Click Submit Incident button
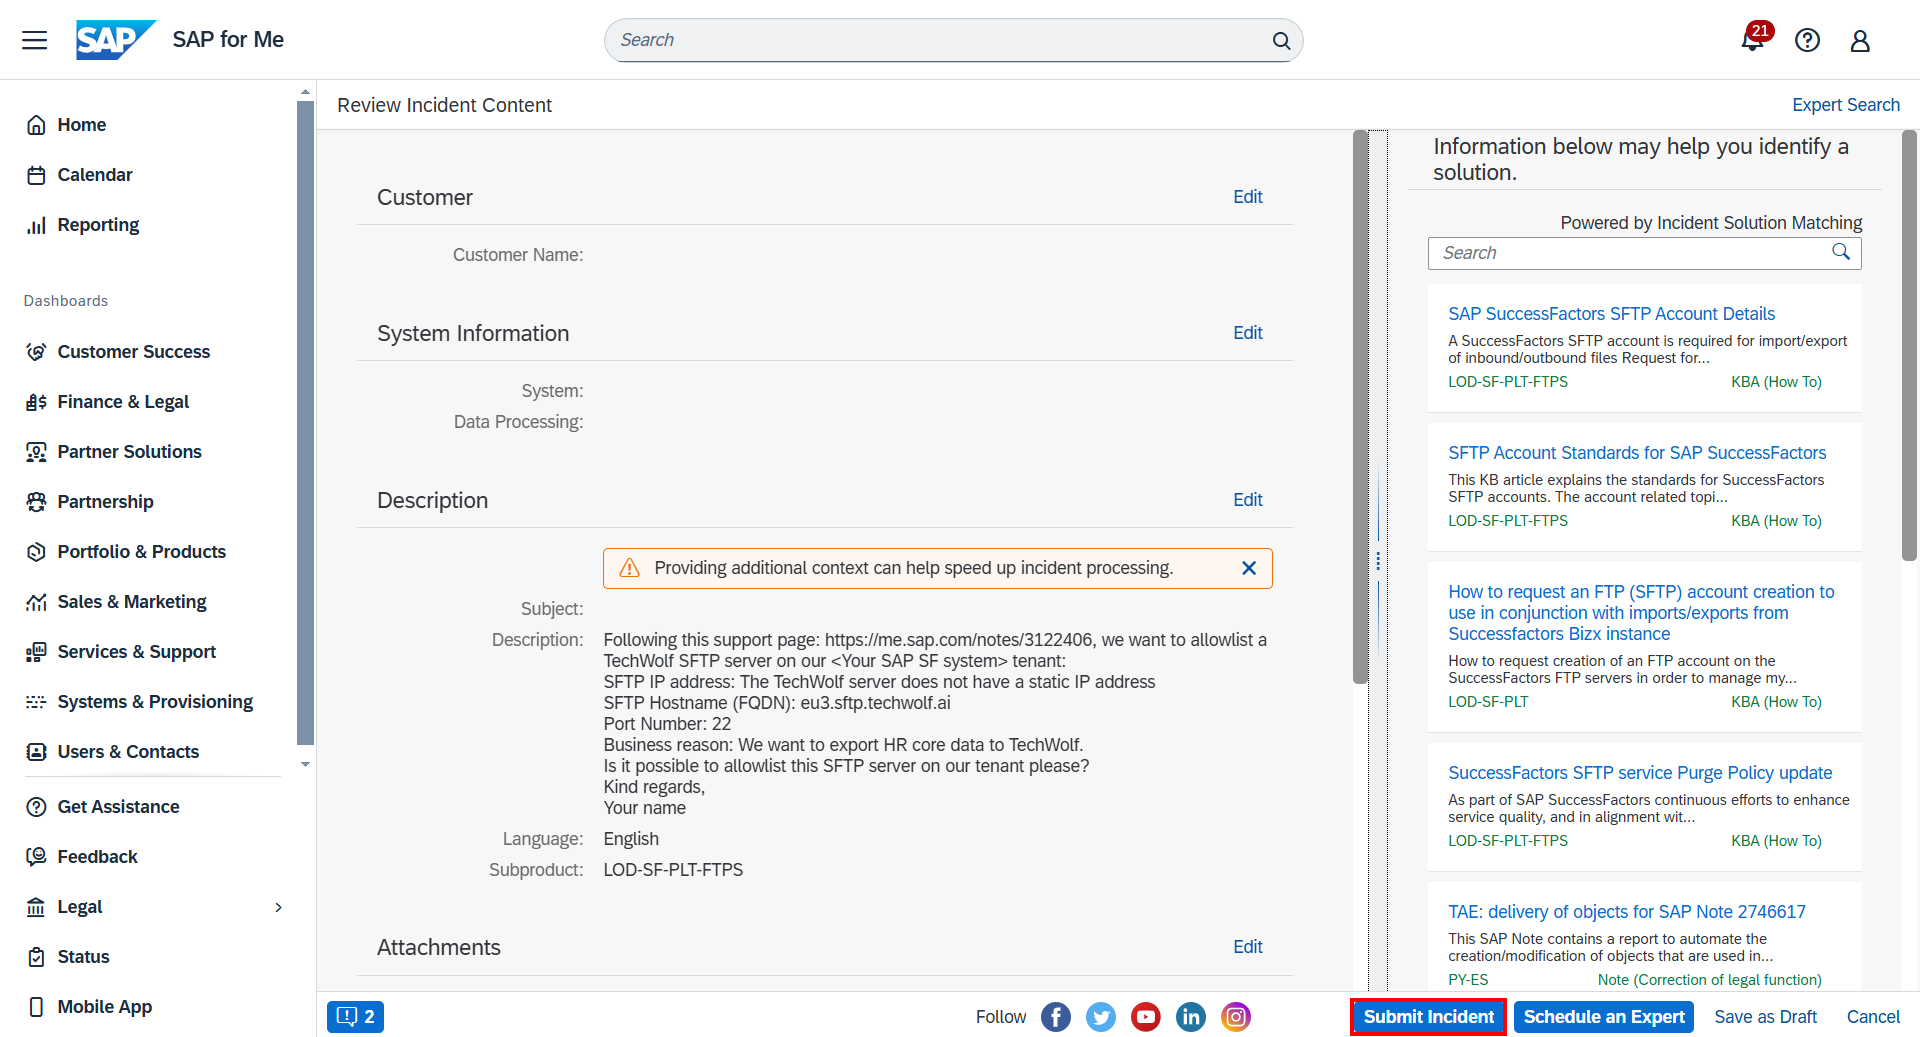1920x1037 pixels. [x=1428, y=1017]
